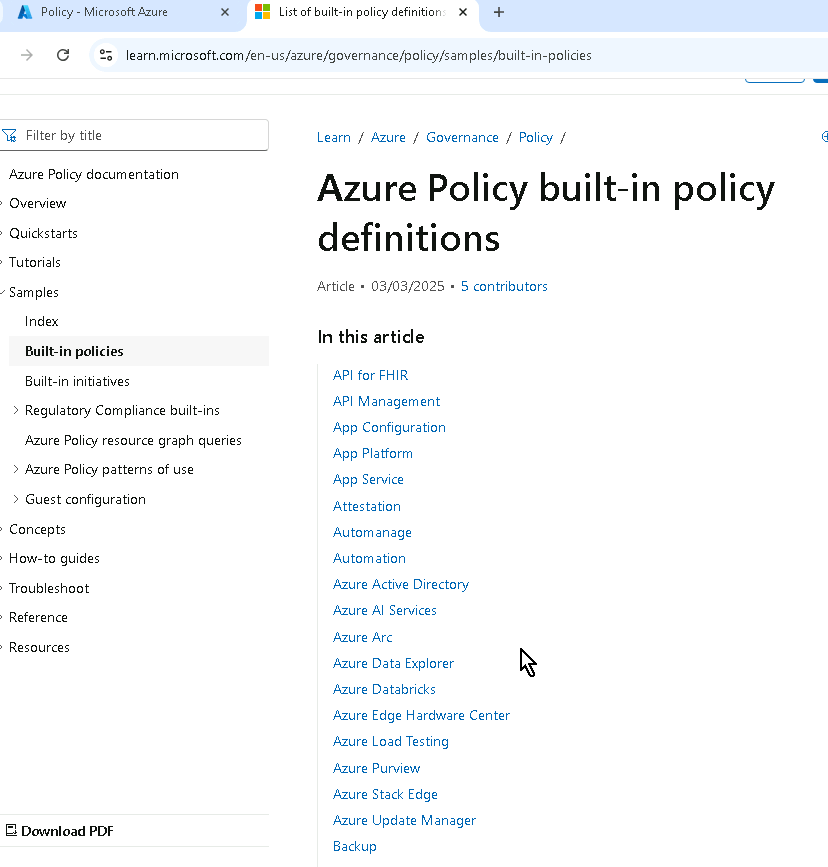Expand the Overview section

(38, 203)
